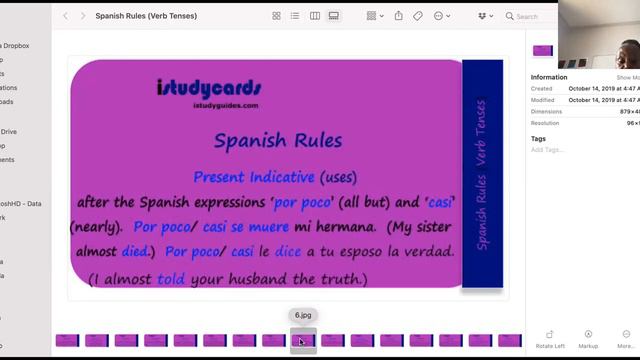Click the Dimensions label
640x360 pixels.
coord(546,111)
